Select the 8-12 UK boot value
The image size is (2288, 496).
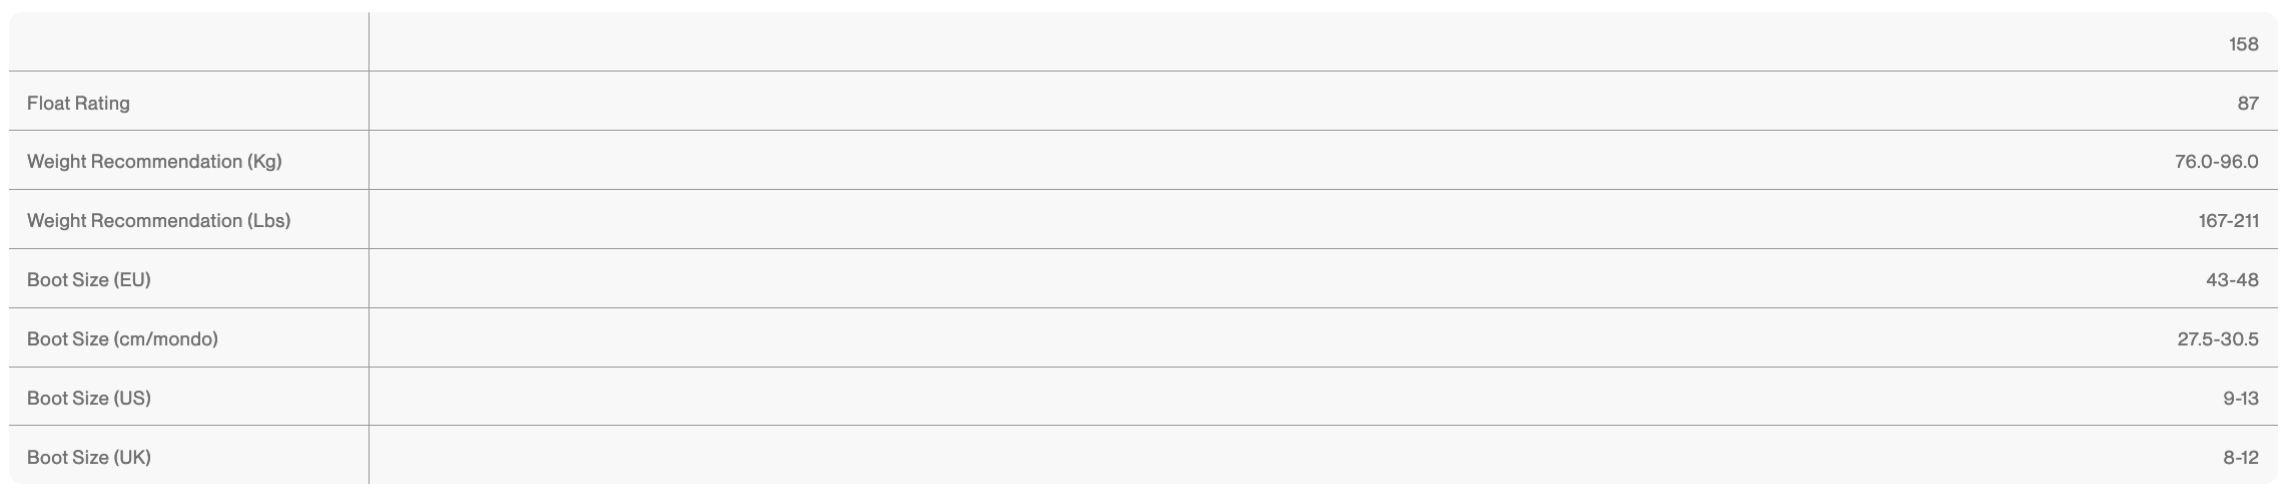click(x=2240, y=457)
